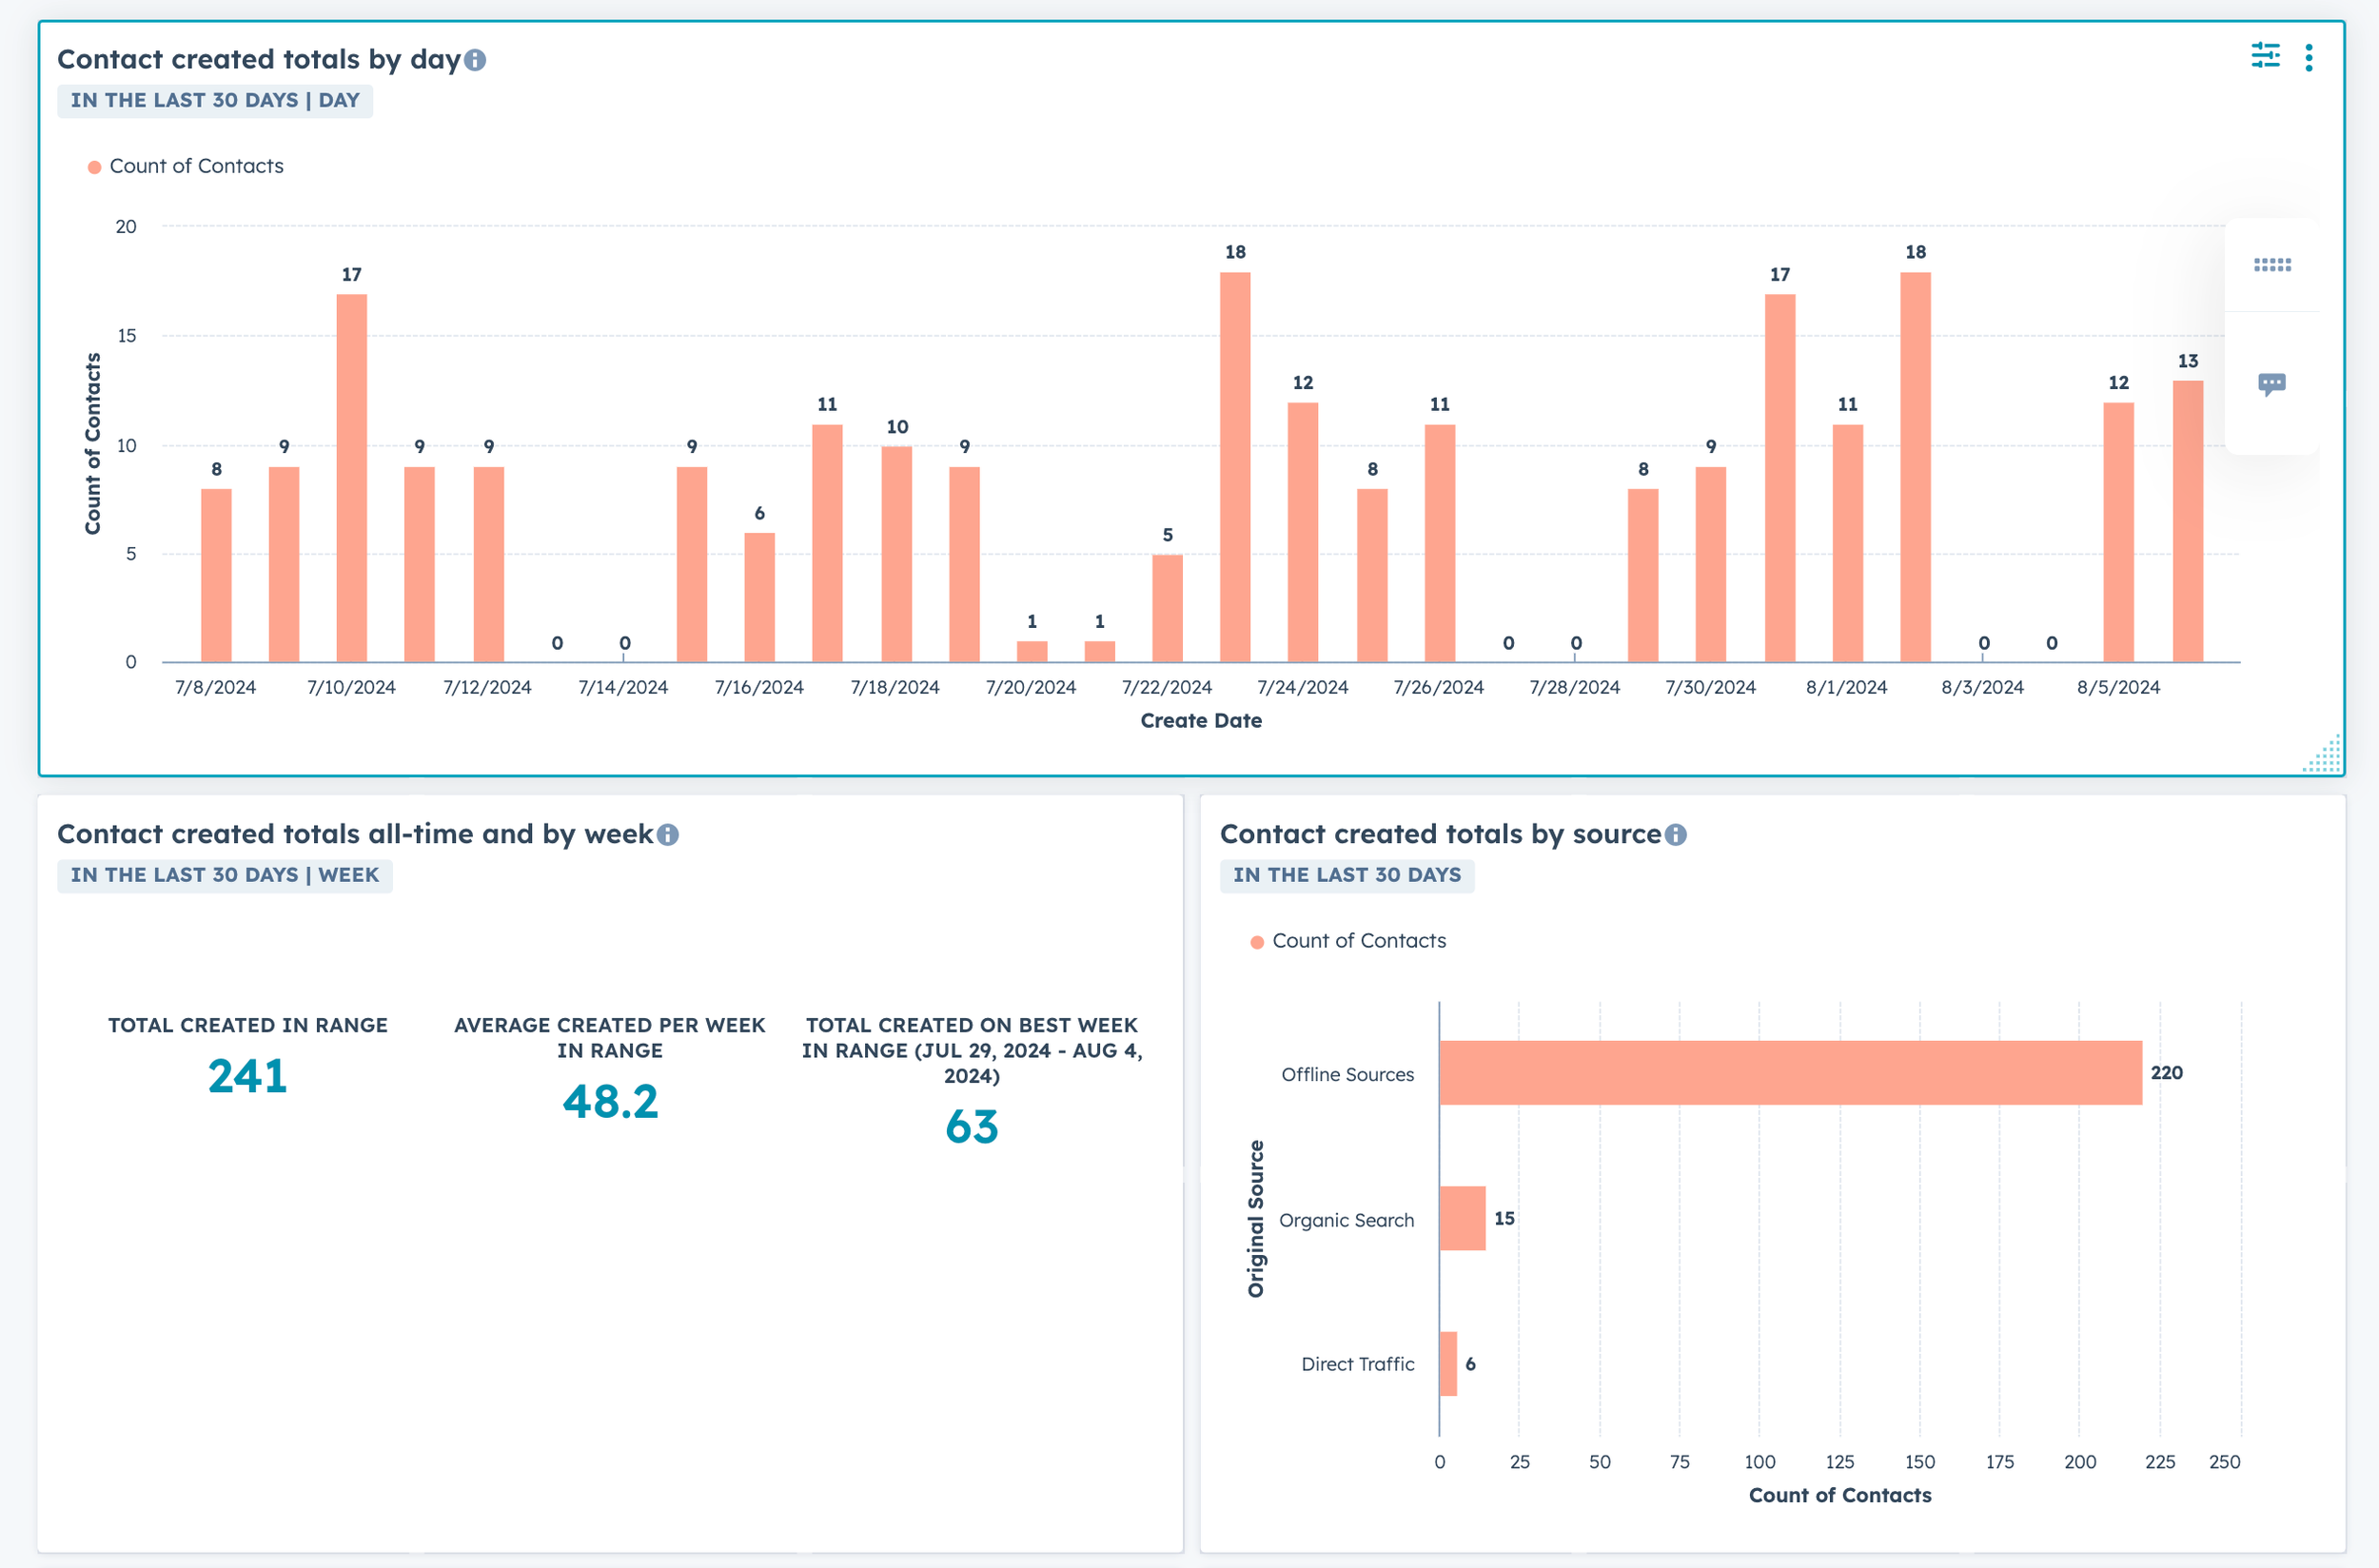Click the source chart IN THE LAST 30 DAYS badge

point(1346,876)
